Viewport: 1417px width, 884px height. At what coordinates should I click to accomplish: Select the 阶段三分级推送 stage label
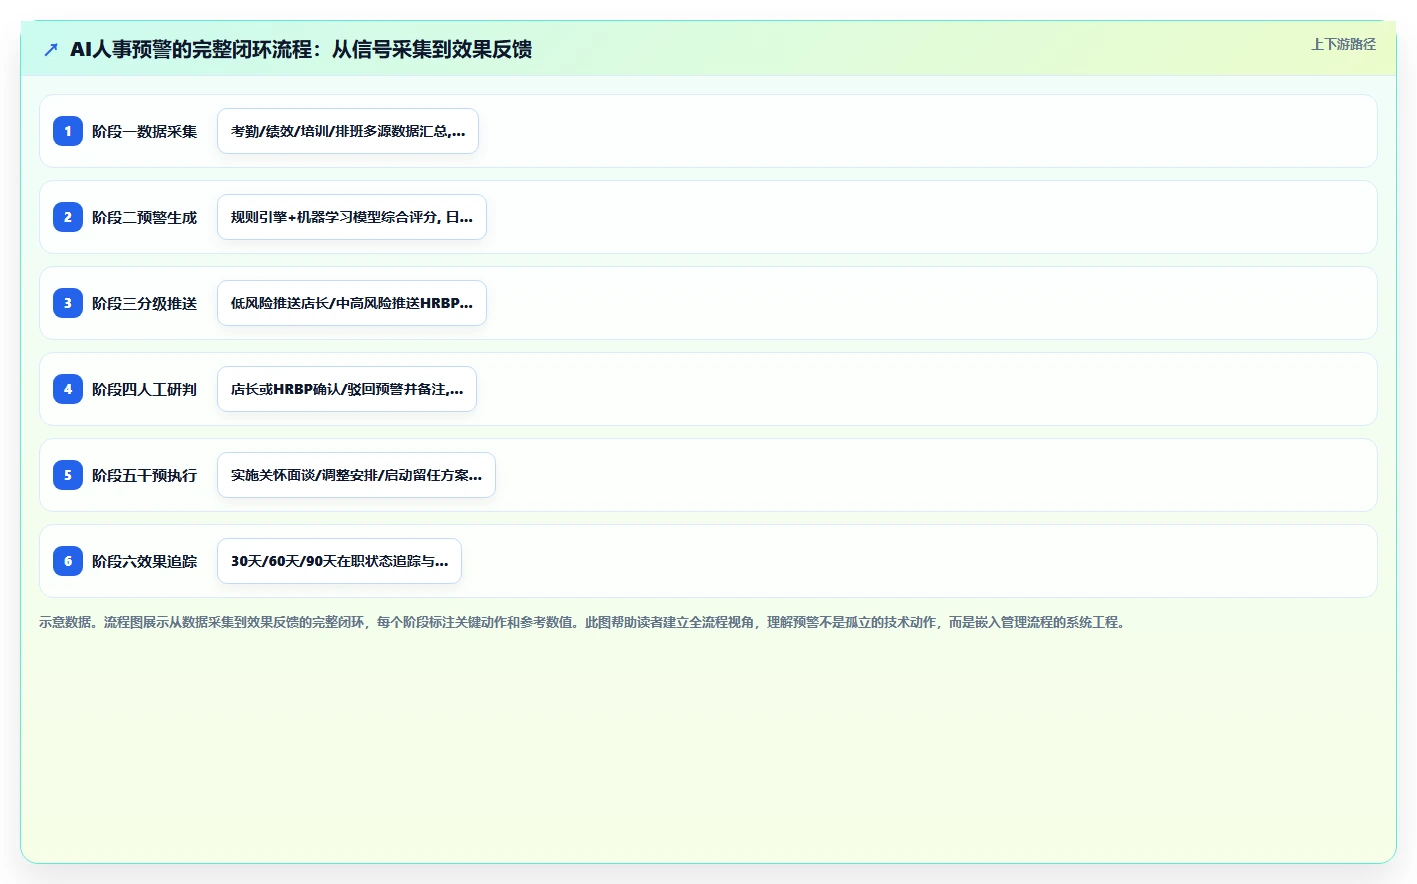tap(145, 303)
